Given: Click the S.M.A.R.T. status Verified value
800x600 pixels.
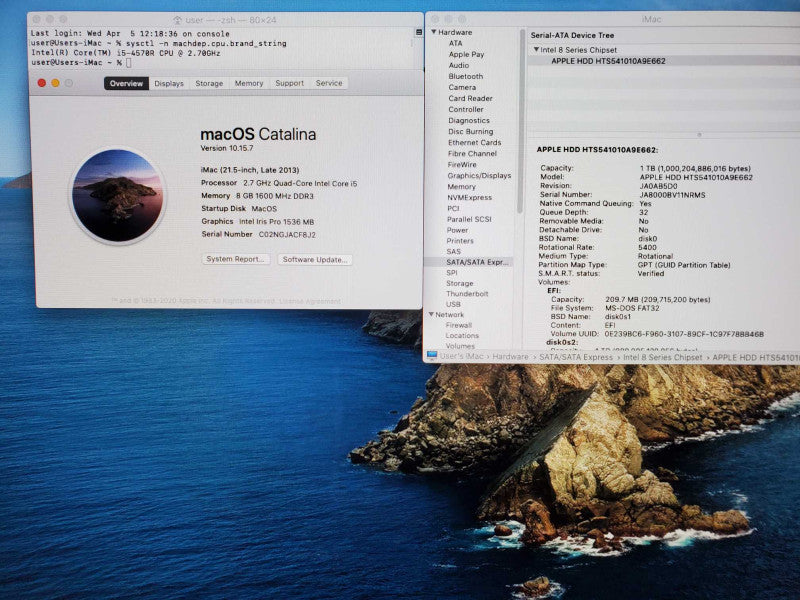Looking at the screenshot, I should click(x=651, y=273).
